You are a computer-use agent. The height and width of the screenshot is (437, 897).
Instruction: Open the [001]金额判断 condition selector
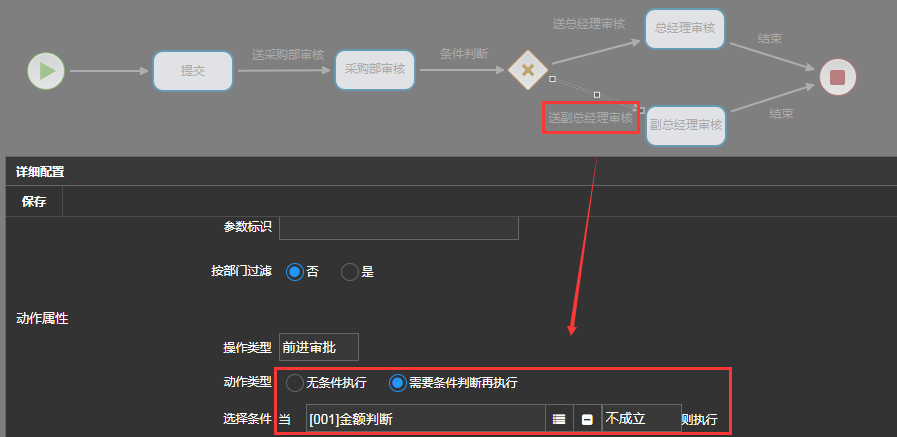point(425,419)
